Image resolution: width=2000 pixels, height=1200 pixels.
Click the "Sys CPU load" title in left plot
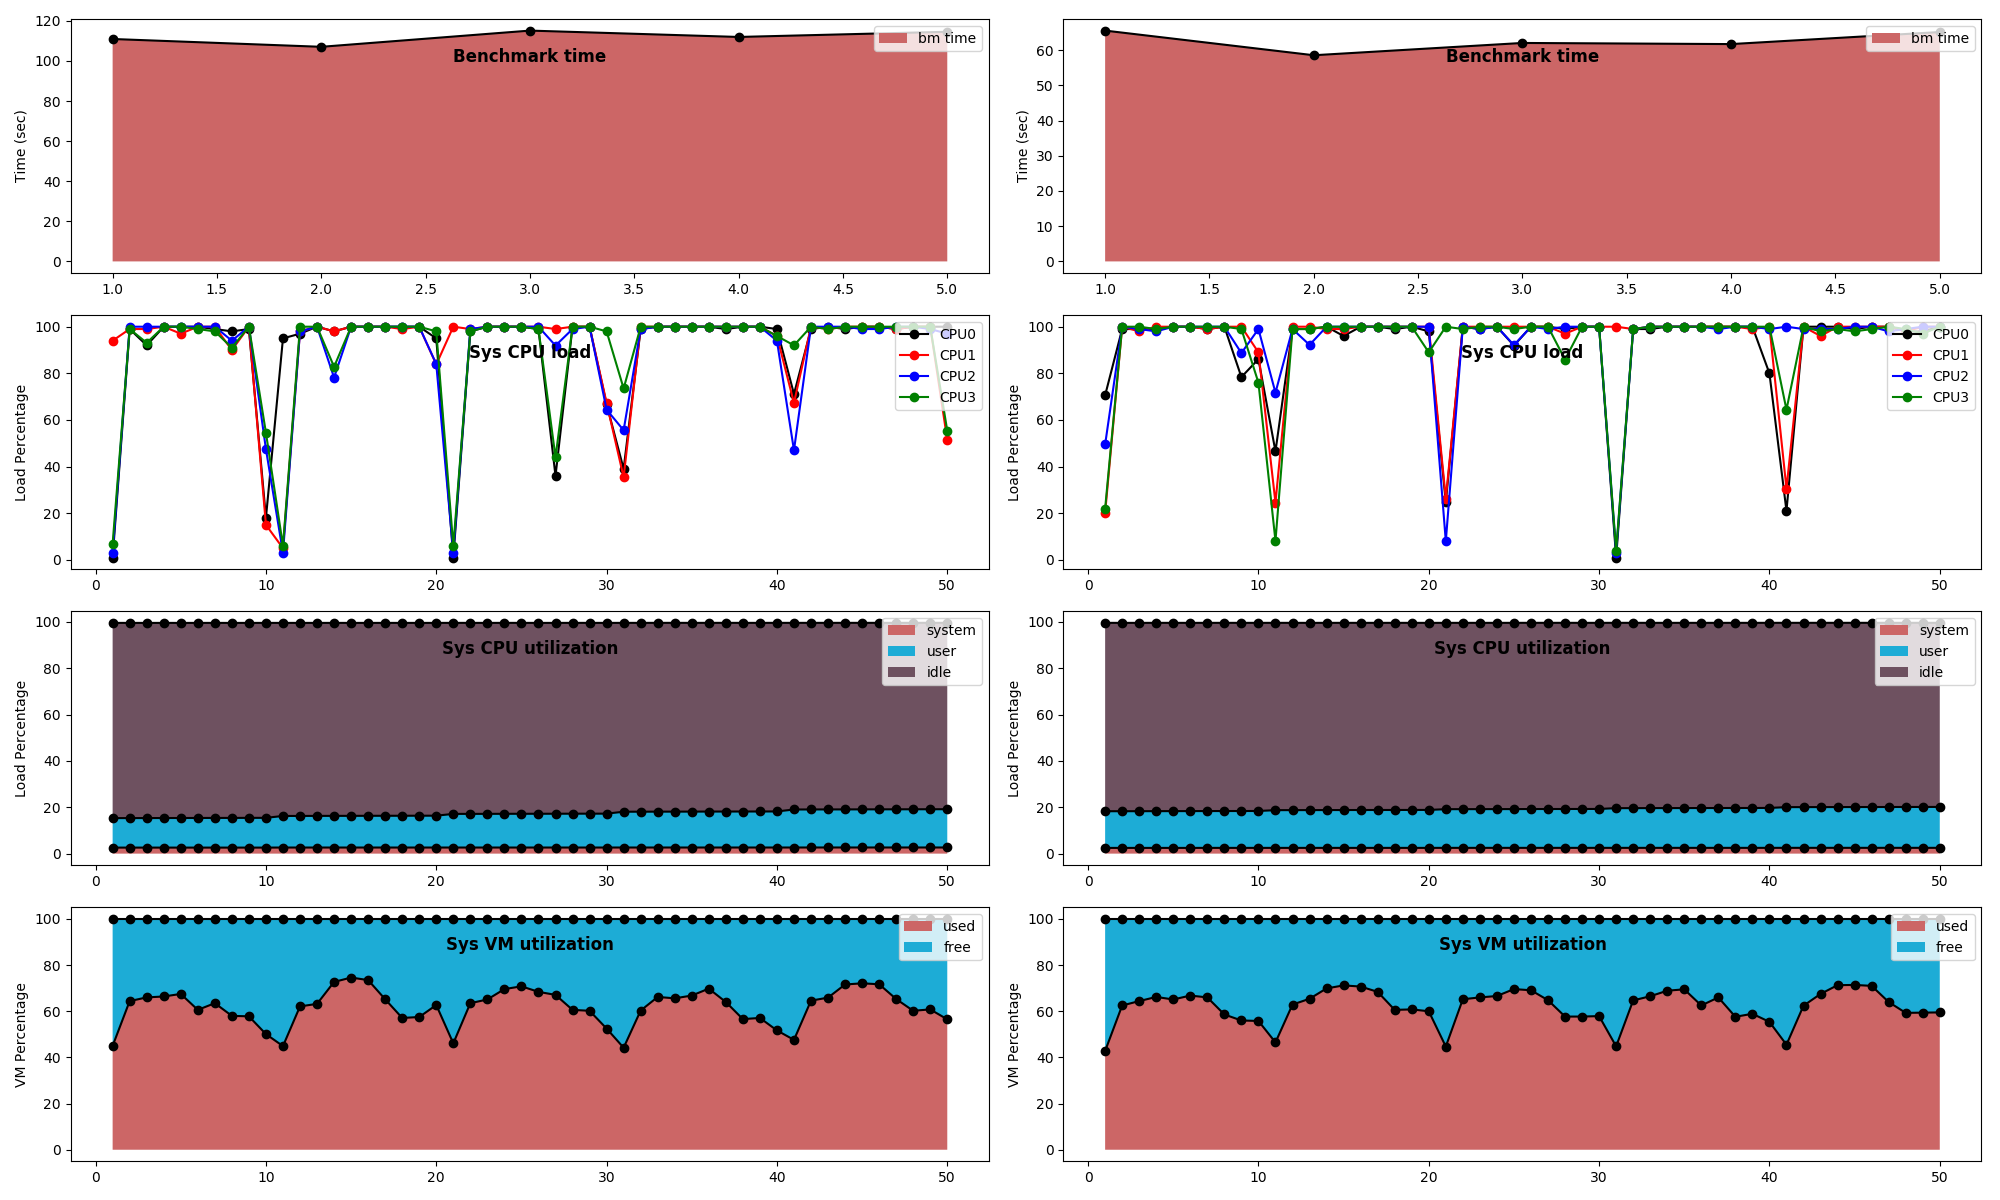(x=529, y=352)
